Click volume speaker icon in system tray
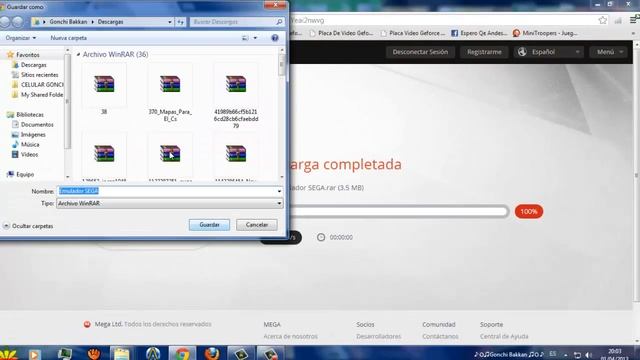This screenshot has height=360, width=640. [588, 355]
